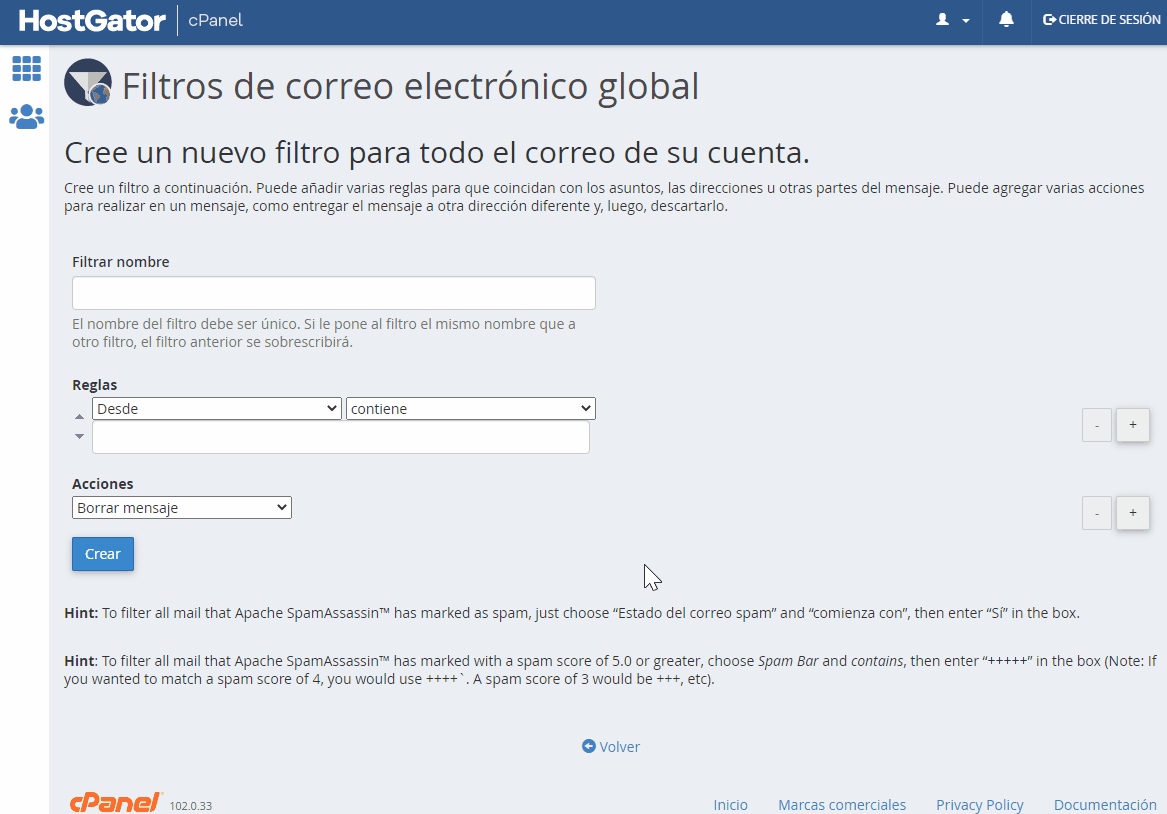This screenshot has height=814, width=1167.
Task: Open the Documentación footer link
Action: [x=1105, y=804]
